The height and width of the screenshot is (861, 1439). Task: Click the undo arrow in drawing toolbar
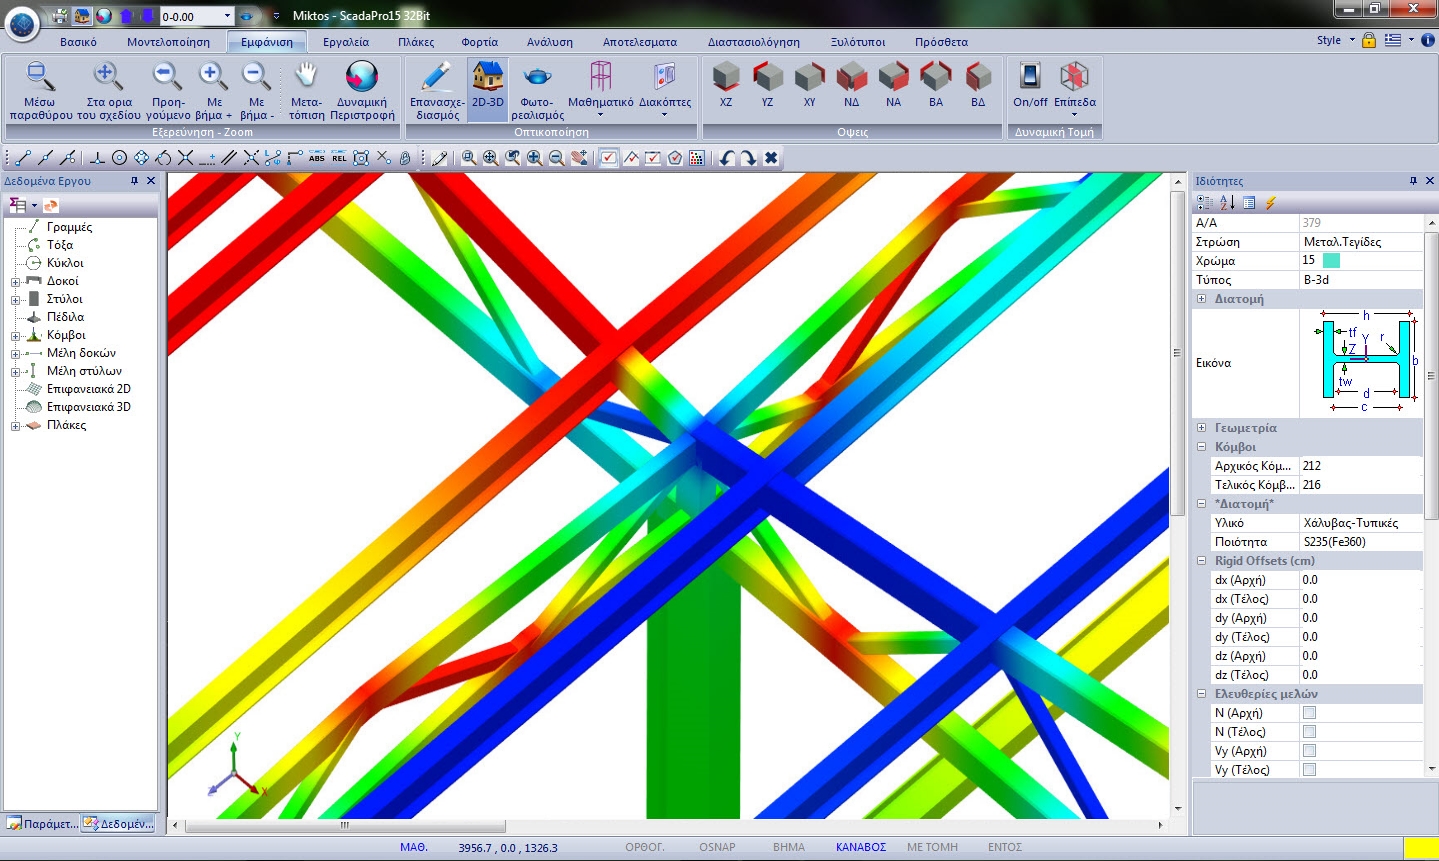pyautogui.click(x=727, y=158)
